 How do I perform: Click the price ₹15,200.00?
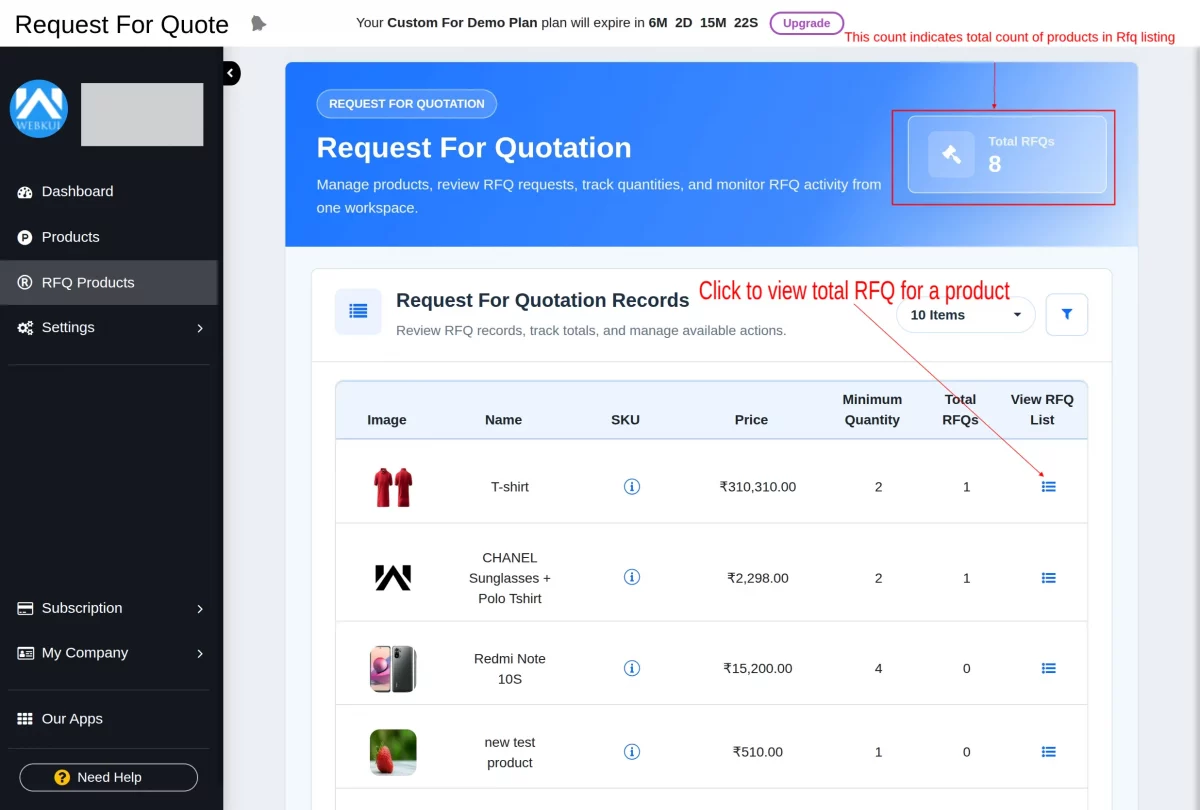pyautogui.click(x=758, y=668)
